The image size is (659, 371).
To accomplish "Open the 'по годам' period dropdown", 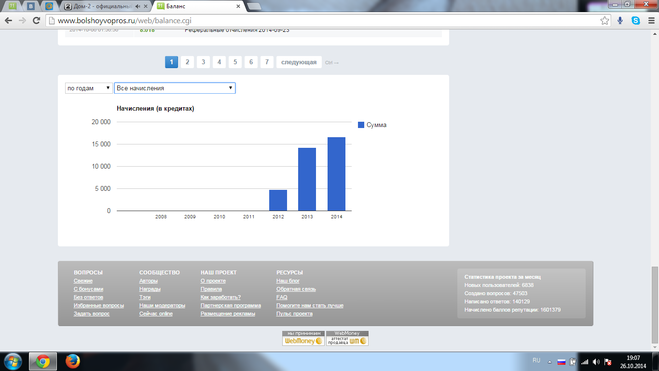I will [88, 88].
